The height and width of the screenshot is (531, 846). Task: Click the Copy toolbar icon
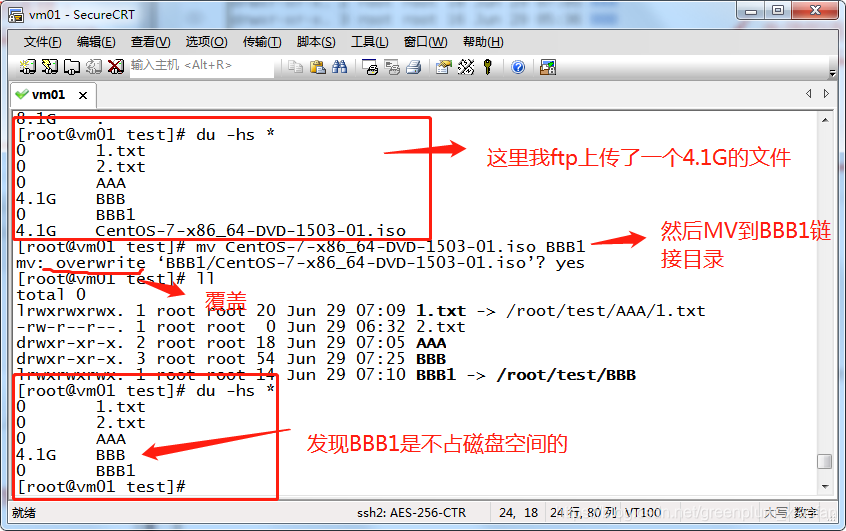coord(295,67)
